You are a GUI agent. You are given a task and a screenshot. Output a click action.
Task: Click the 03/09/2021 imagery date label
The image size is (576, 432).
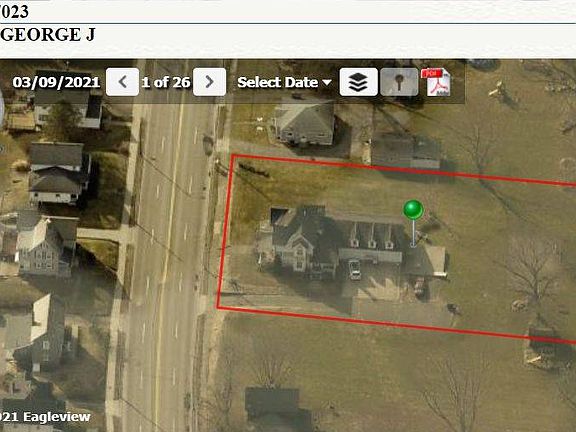click(56, 82)
